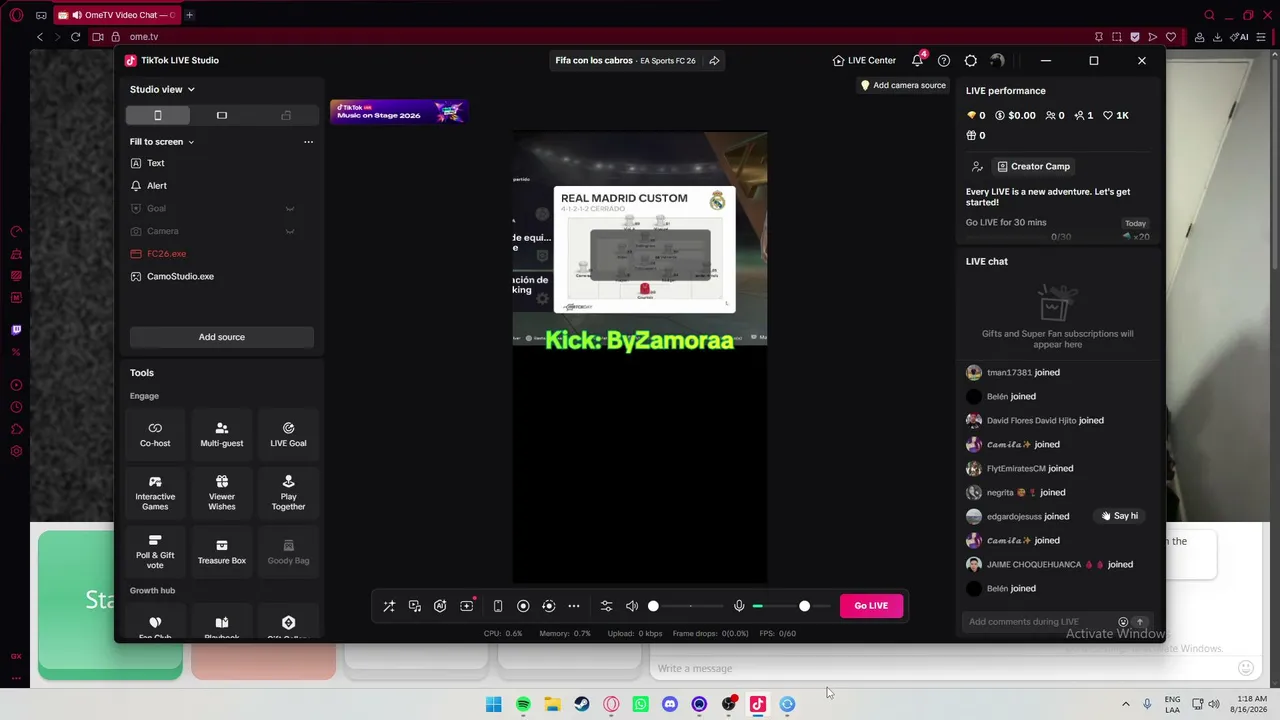
Task: Select the Goal source row
Action: point(222,208)
